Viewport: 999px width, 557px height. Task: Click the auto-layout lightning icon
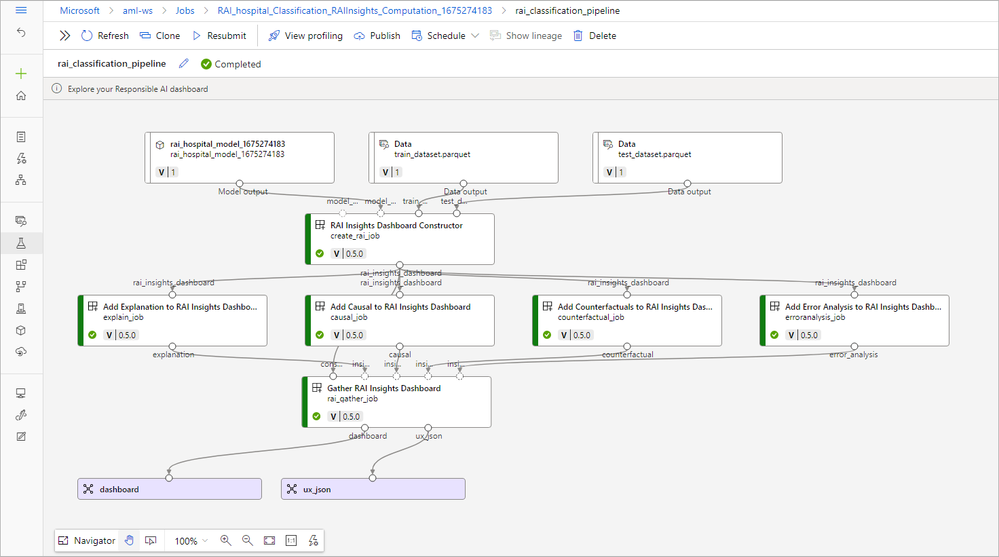(313, 540)
